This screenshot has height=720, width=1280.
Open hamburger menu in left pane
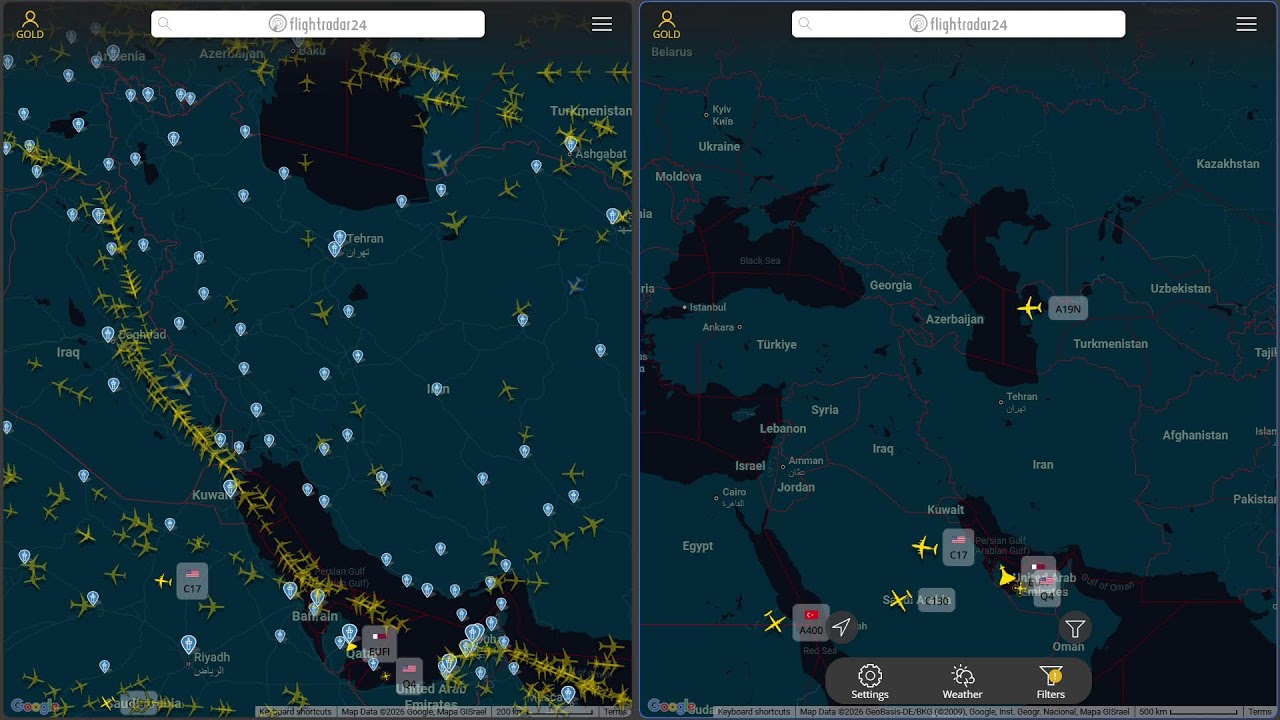pos(602,24)
